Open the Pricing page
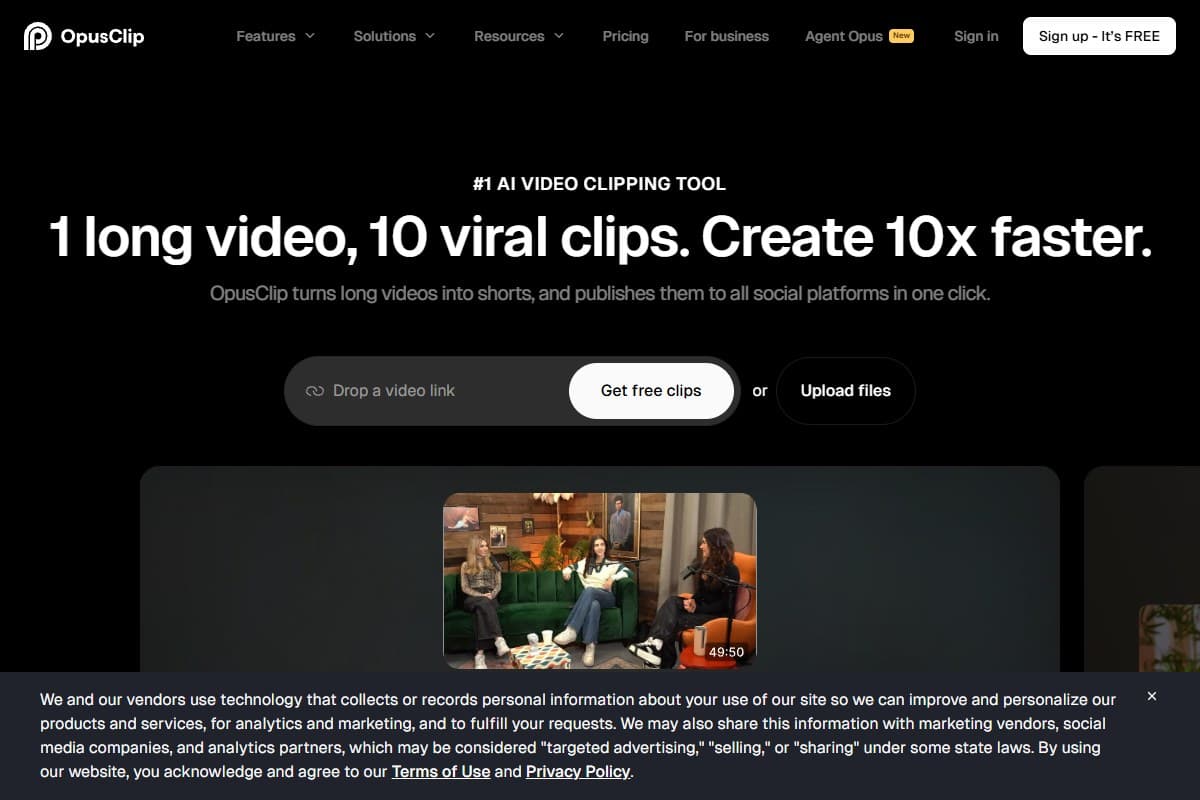The image size is (1200, 800). [x=625, y=36]
